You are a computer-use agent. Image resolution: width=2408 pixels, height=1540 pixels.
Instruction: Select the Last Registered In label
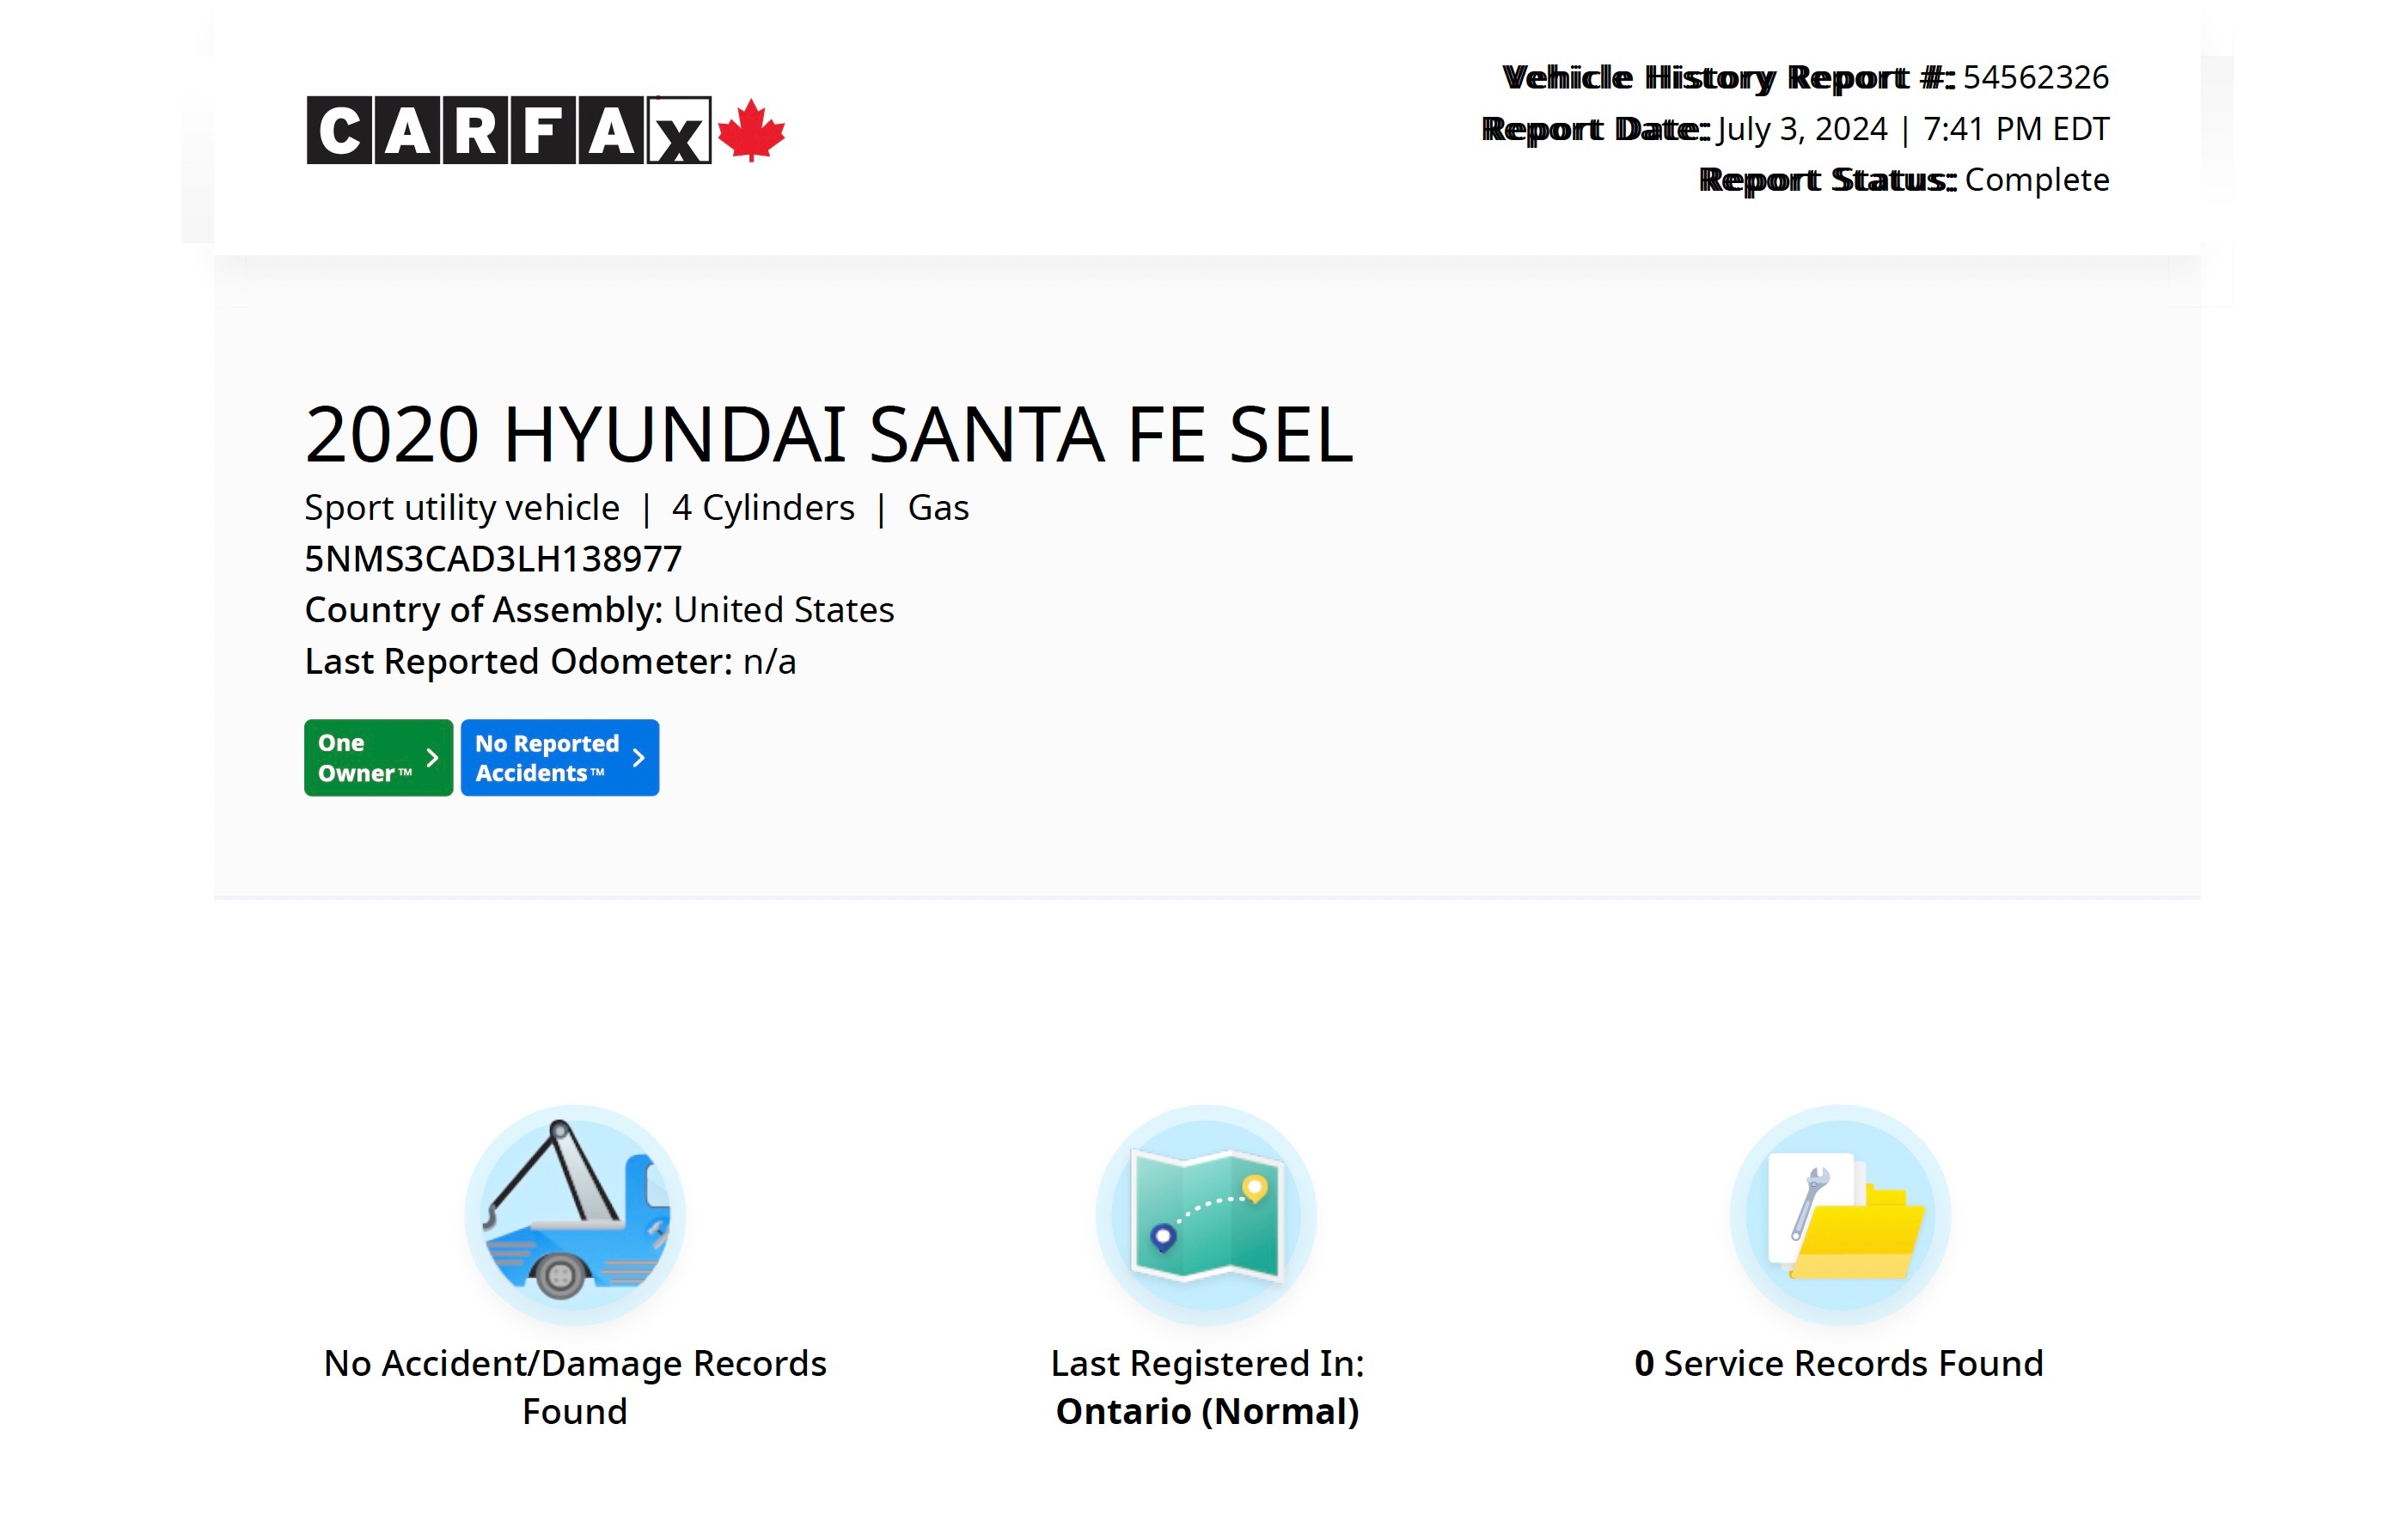click(x=1207, y=1364)
